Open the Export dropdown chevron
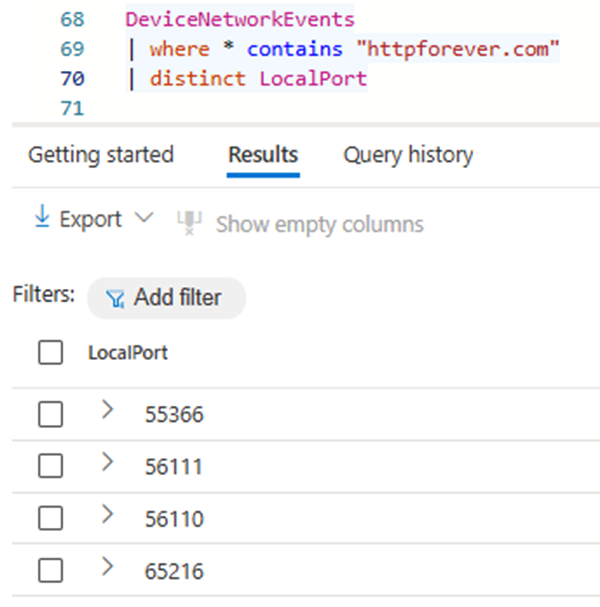Screen dimensions: 600x607 (x=143, y=218)
